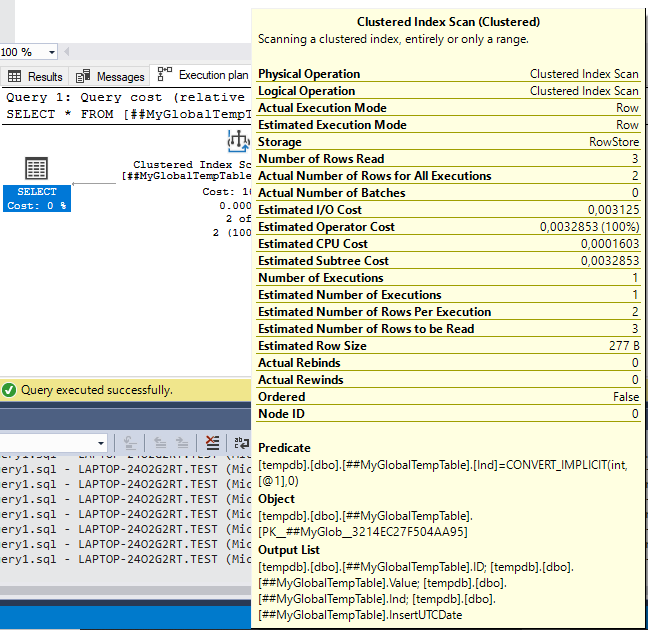This screenshot has height=630, width=648.
Task: Click the Execution plan tab diagram icon
Action: pos(165,74)
